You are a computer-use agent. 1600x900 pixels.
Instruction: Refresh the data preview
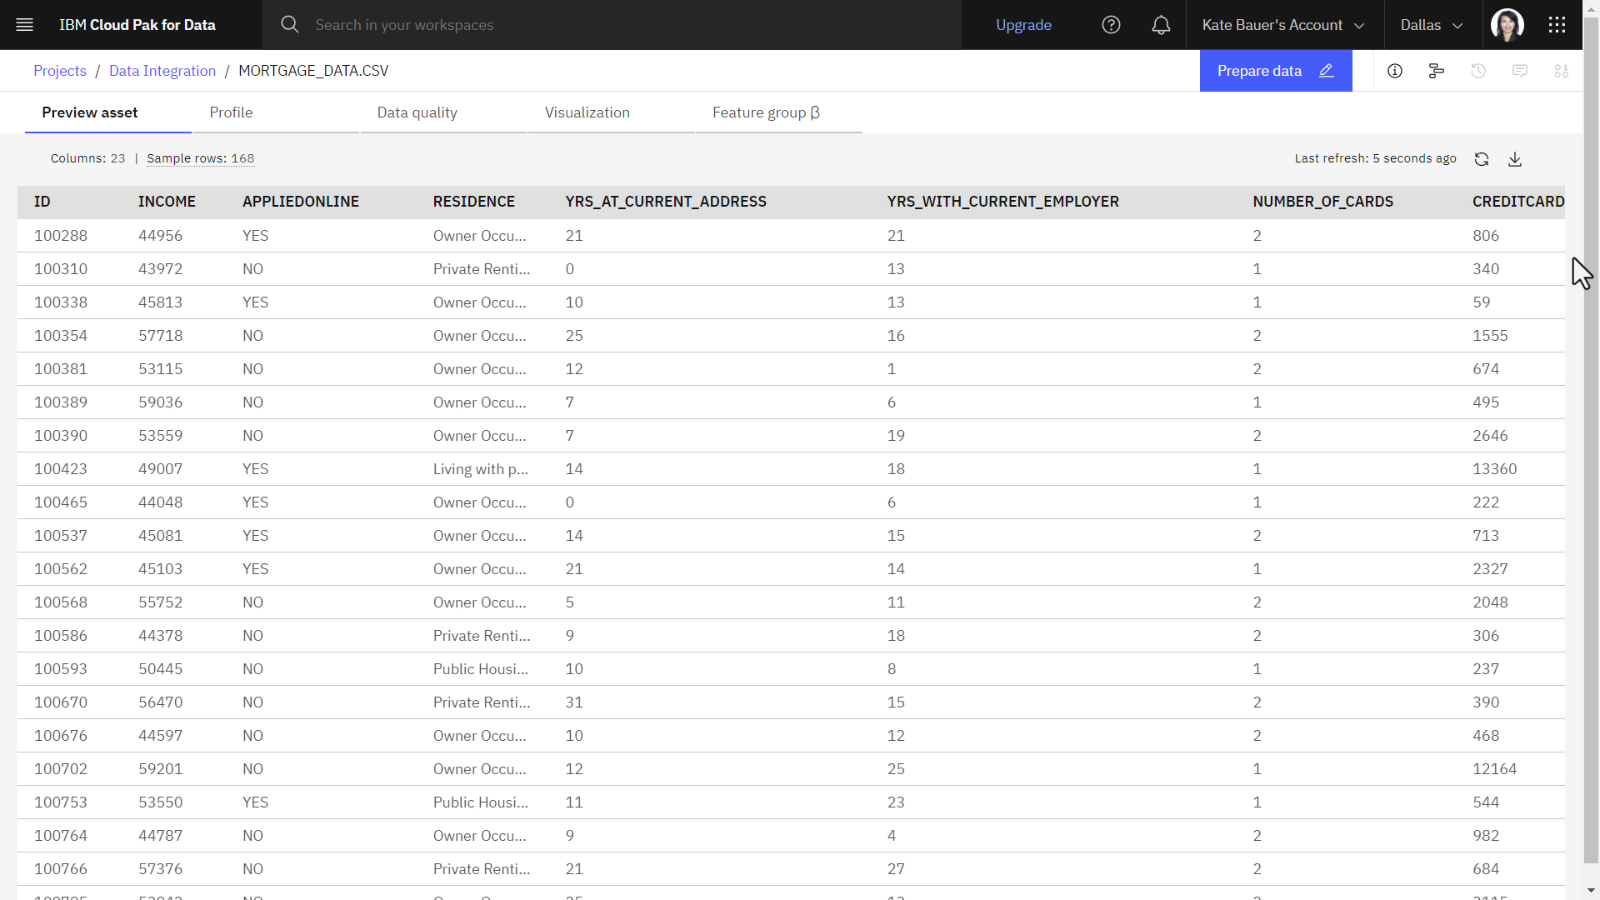coord(1481,159)
